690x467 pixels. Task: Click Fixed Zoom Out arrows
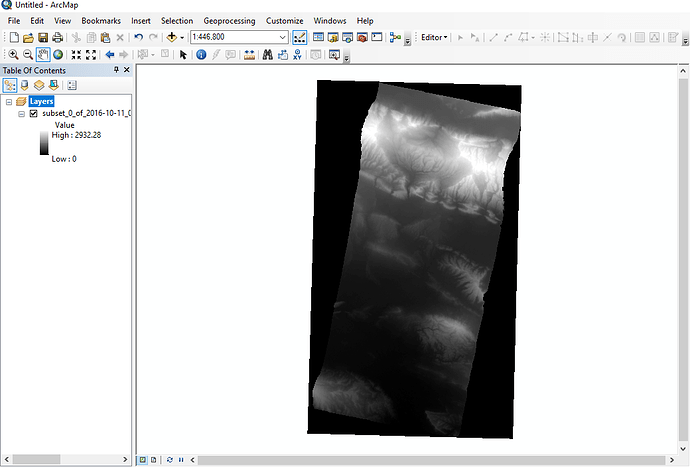click(x=91, y=55)
